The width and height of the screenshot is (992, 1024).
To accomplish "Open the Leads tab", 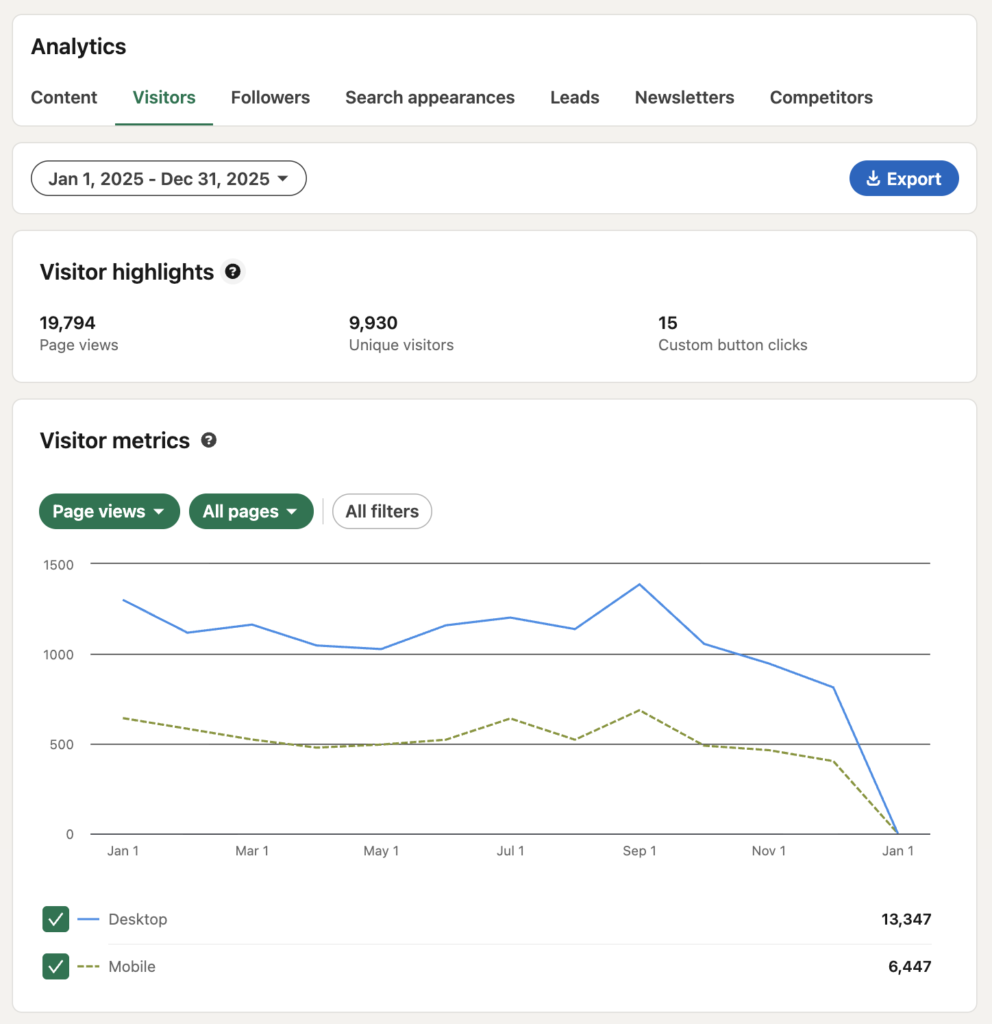I will coord(574,97).
